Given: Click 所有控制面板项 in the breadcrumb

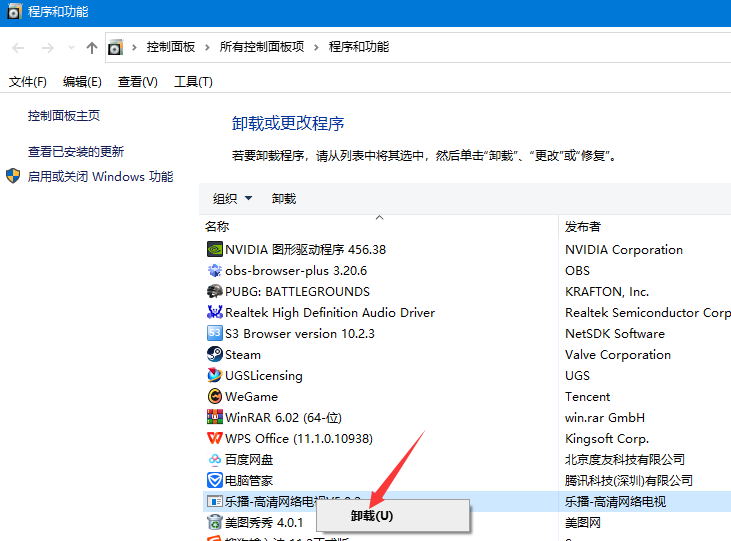Looking at the screenshot, I should (262, 47).
